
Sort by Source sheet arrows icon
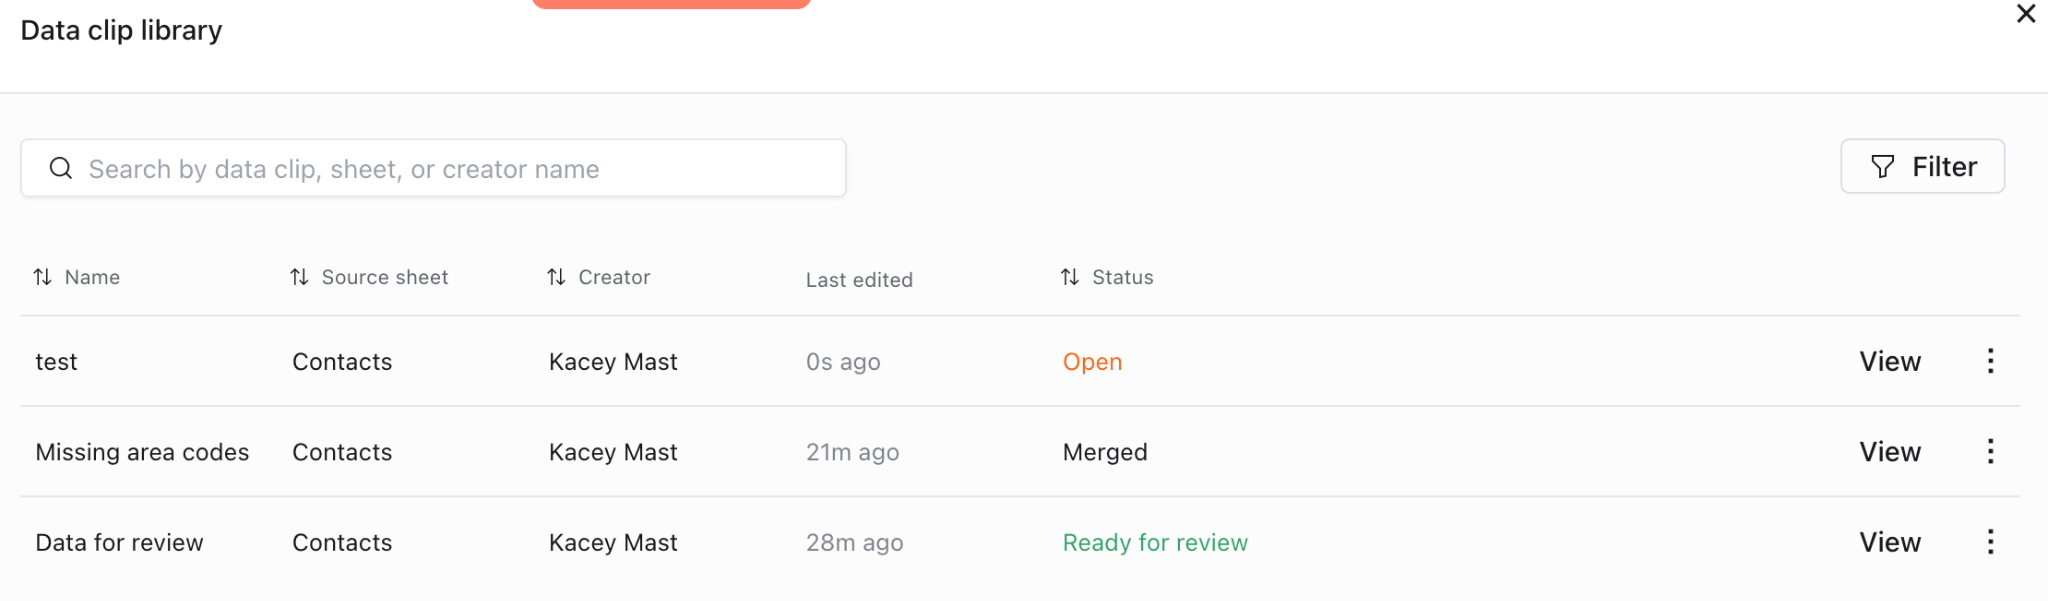[299, 277]
